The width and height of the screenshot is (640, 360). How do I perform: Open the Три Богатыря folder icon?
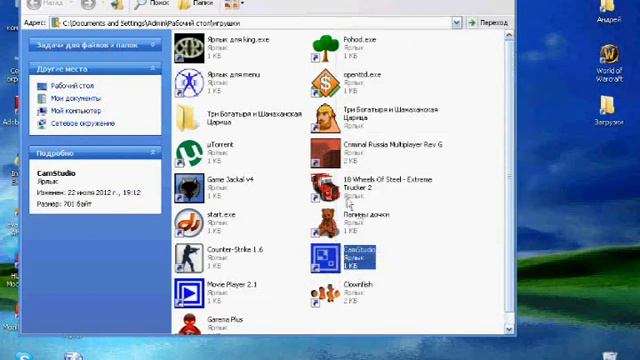tap(189, 118)
